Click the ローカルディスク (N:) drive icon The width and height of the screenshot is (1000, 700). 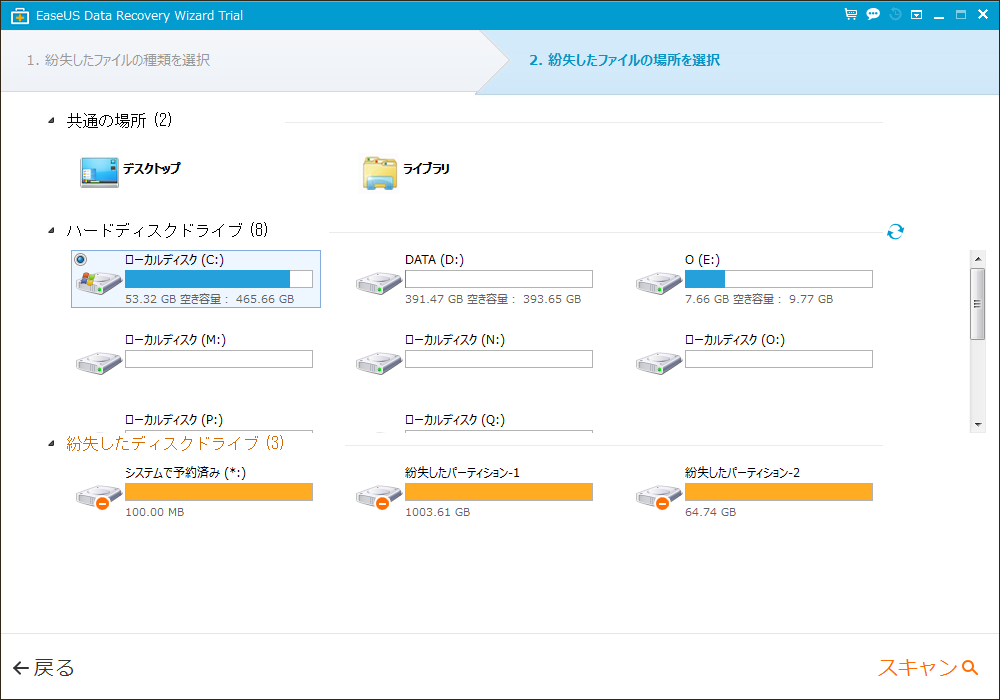click(x=379, y=363)
